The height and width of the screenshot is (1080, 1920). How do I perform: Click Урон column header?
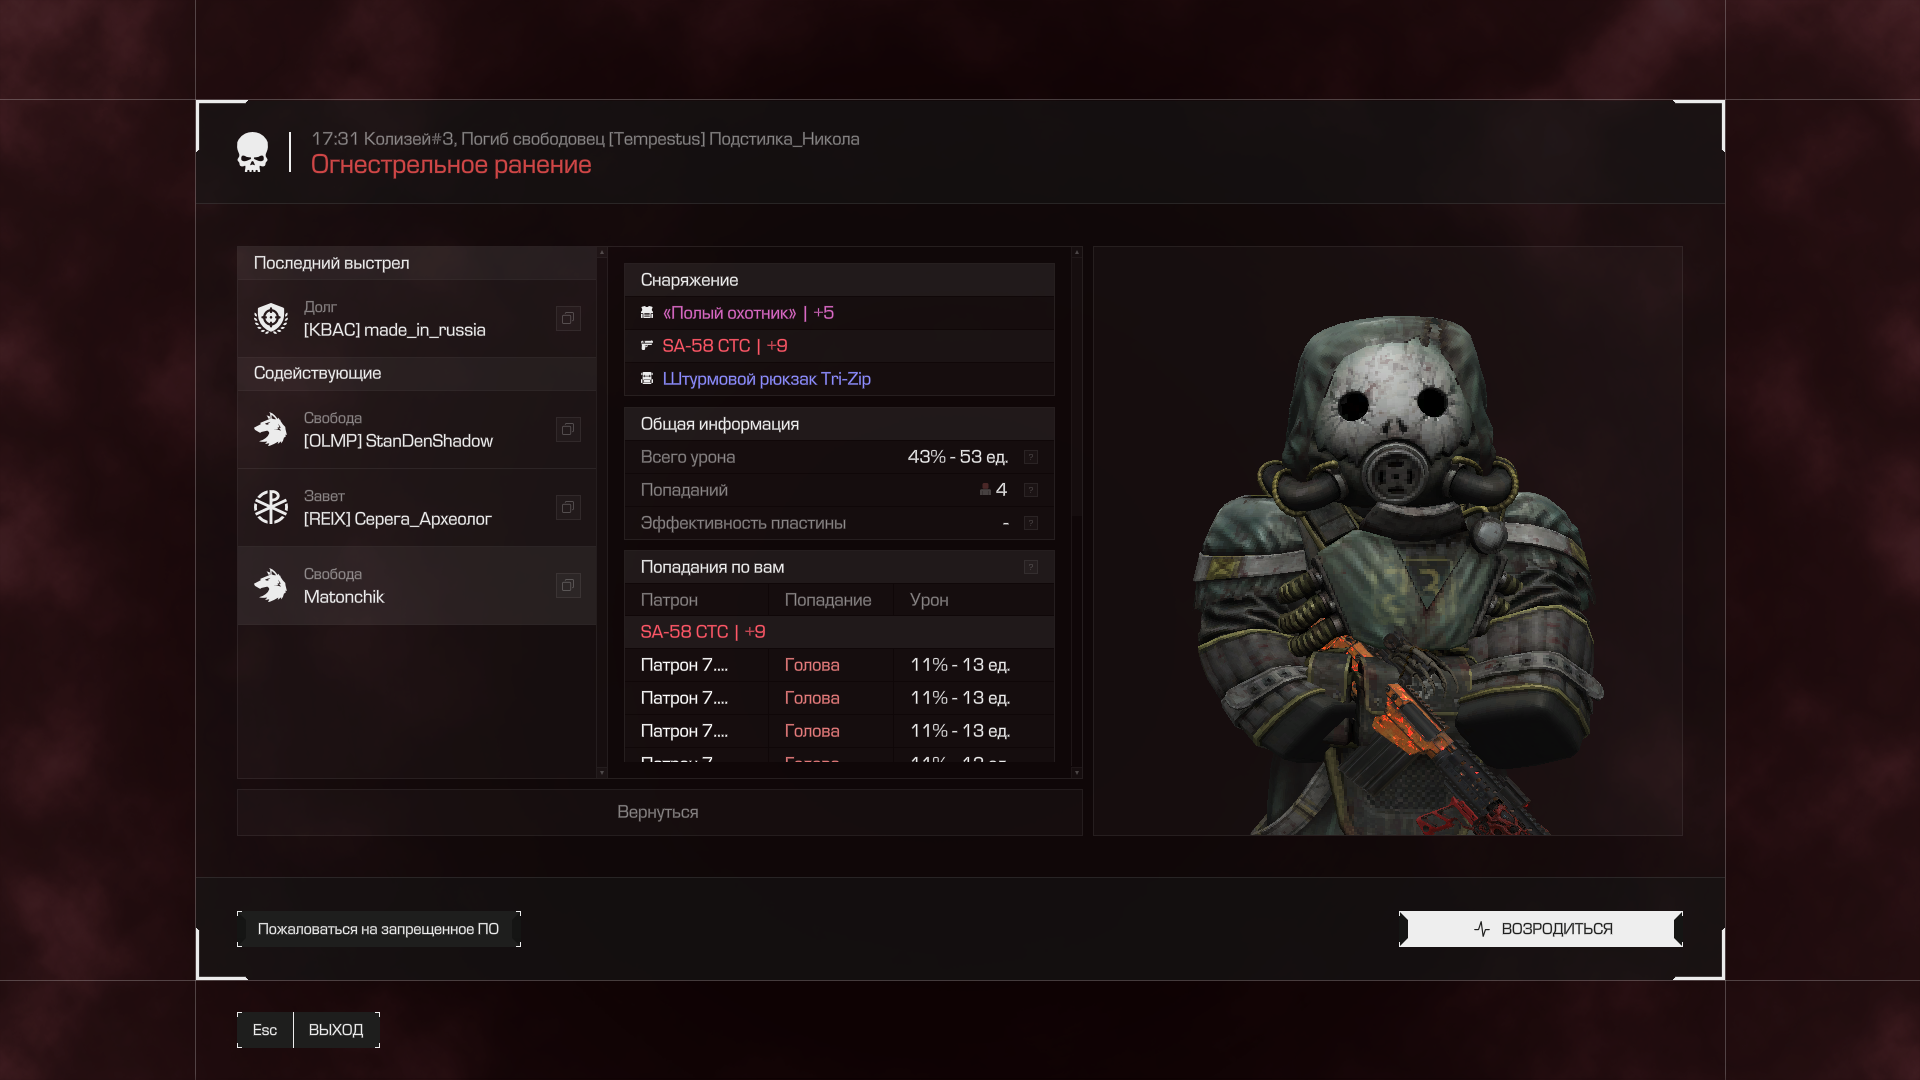929,600
